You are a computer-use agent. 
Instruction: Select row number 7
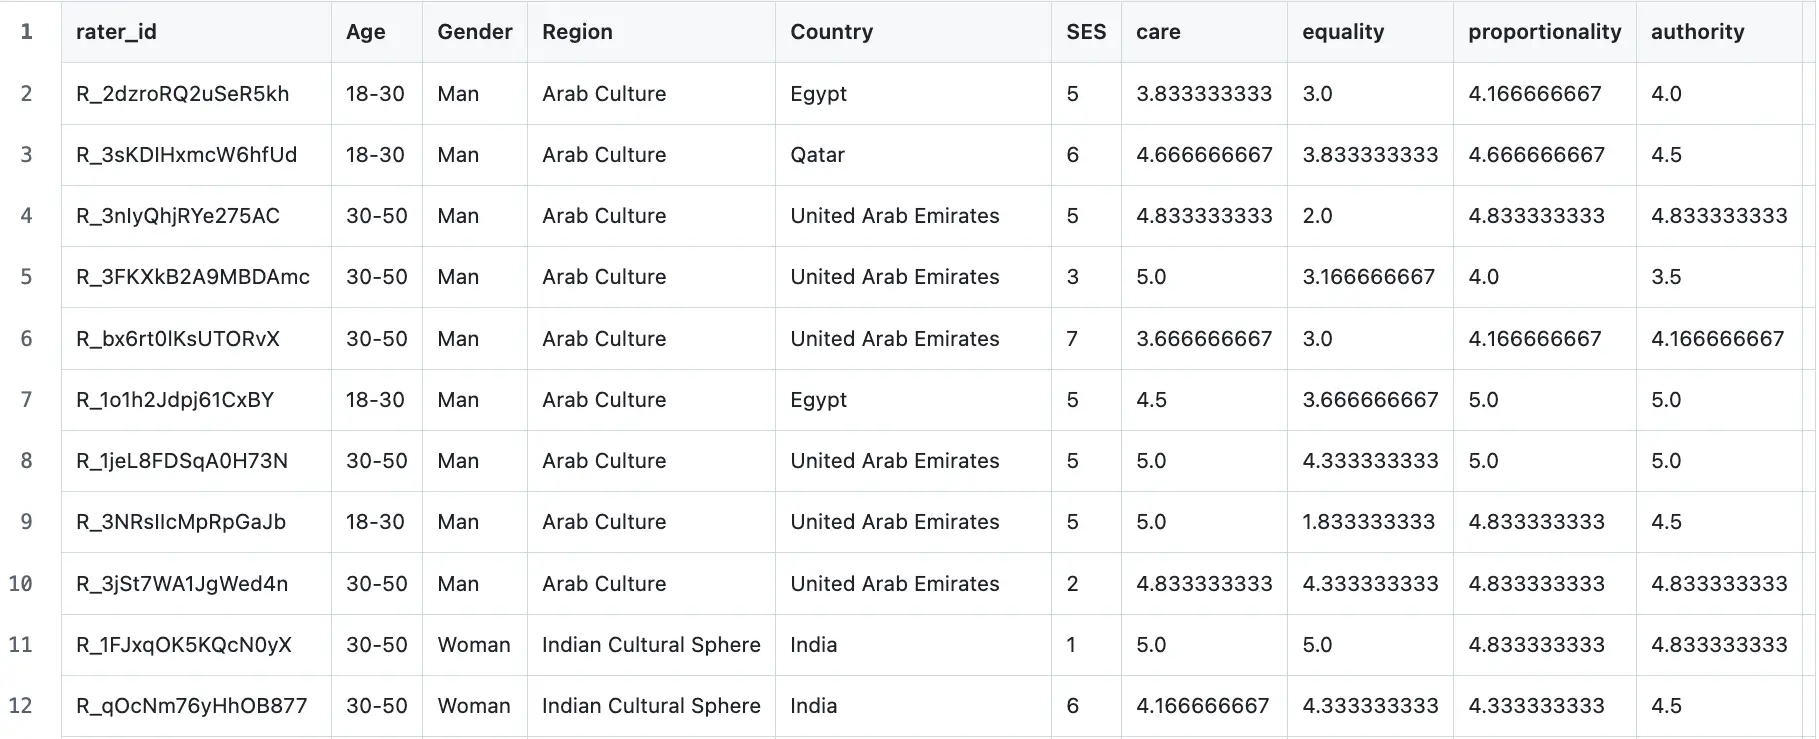(27, 400)
